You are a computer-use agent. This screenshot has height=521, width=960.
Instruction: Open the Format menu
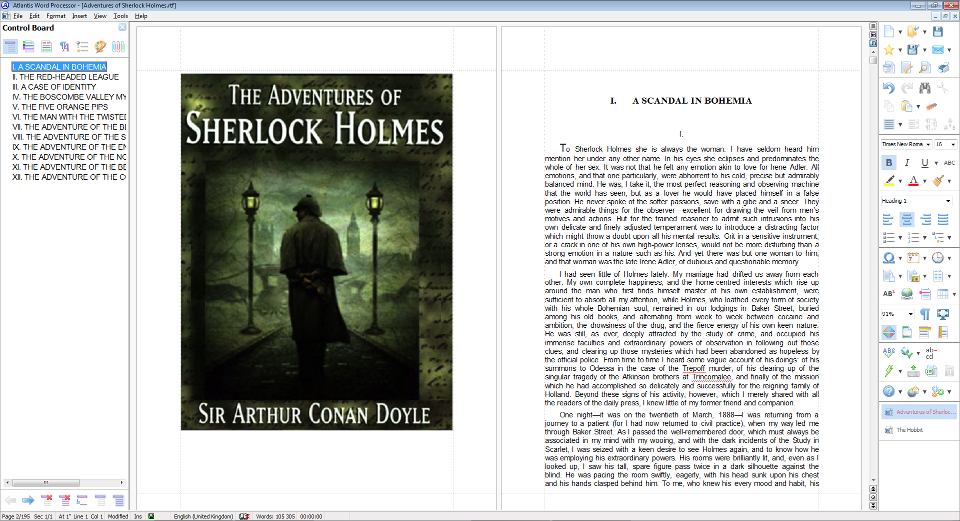point(56,16)
